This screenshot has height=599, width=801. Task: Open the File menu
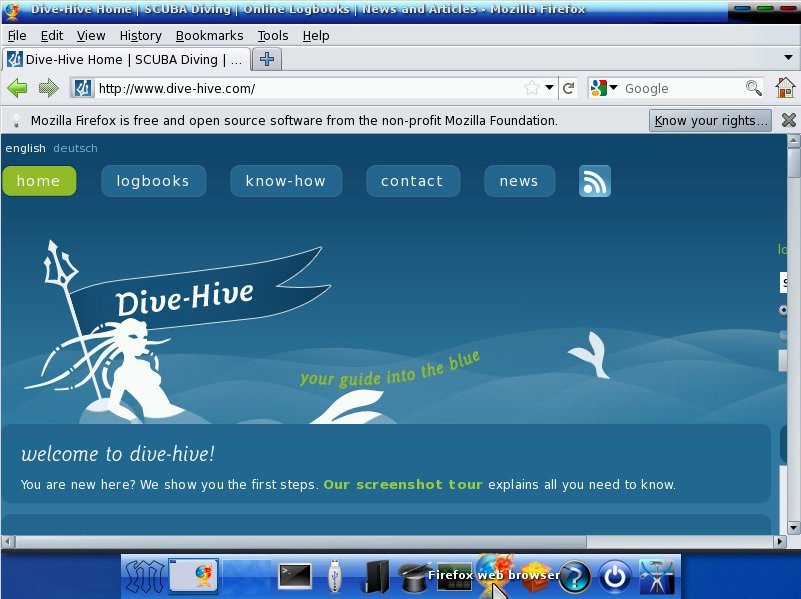pyautogui.click(x=17, y=36)
